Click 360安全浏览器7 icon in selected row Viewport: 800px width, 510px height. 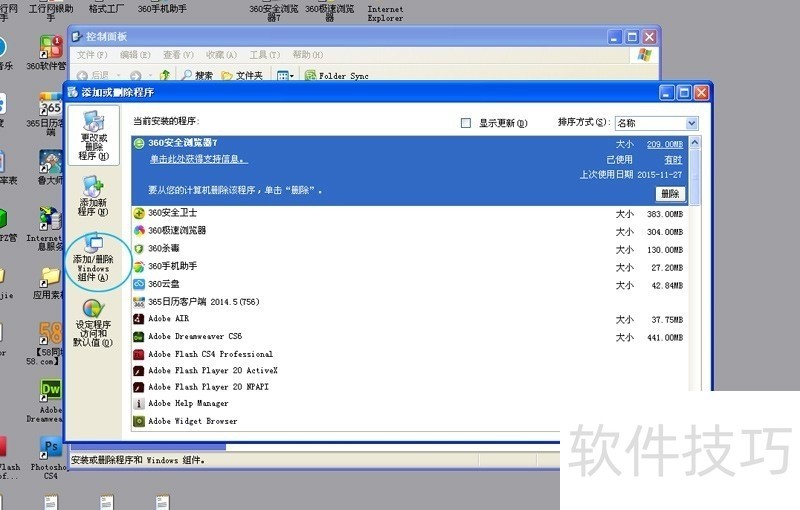pyautogui.click(x=139, y=143)
